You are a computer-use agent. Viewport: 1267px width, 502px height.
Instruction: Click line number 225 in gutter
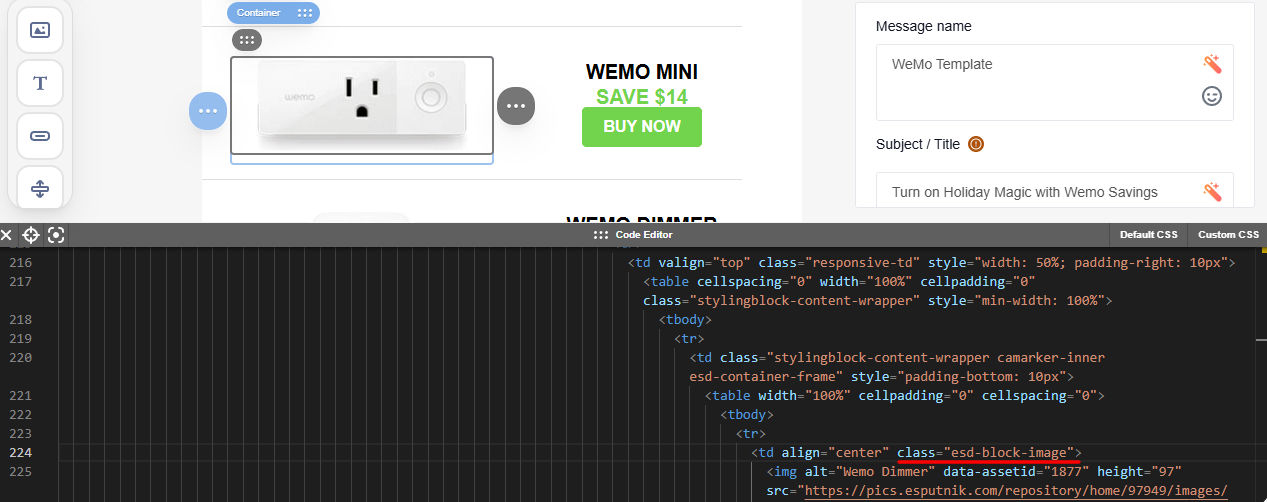(21, 472)
